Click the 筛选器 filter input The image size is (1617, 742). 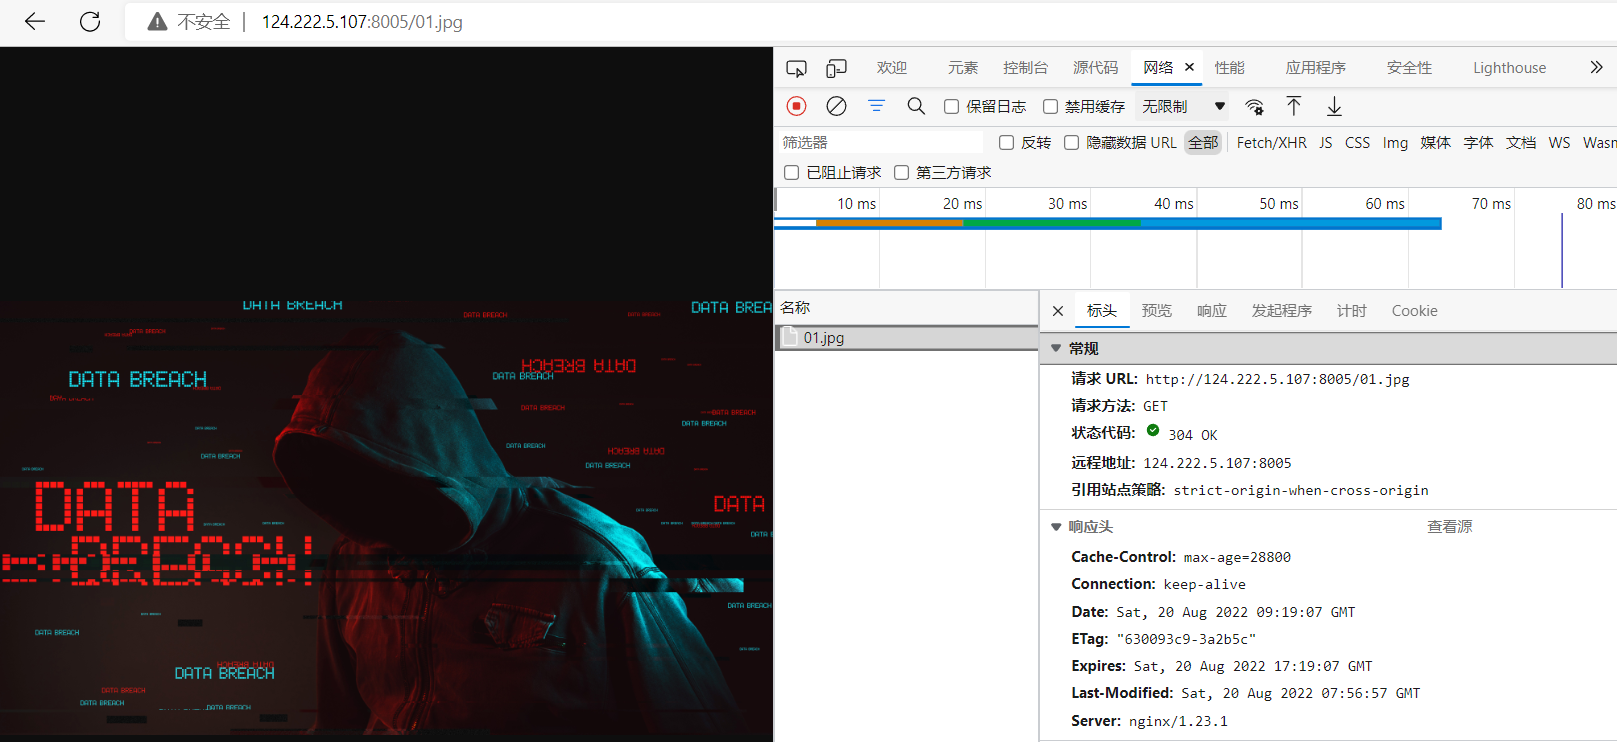point(880,143)
